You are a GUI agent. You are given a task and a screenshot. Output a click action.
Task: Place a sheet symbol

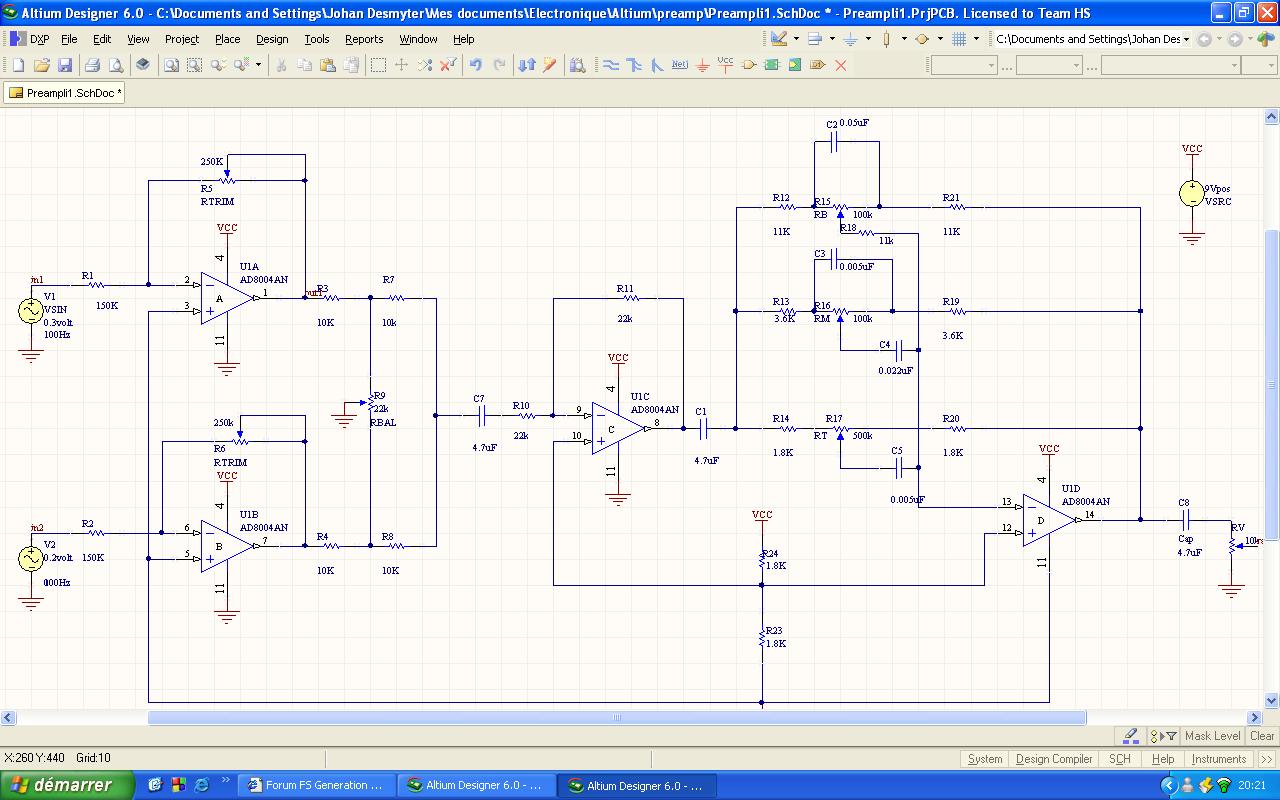[x=772, y=65]
